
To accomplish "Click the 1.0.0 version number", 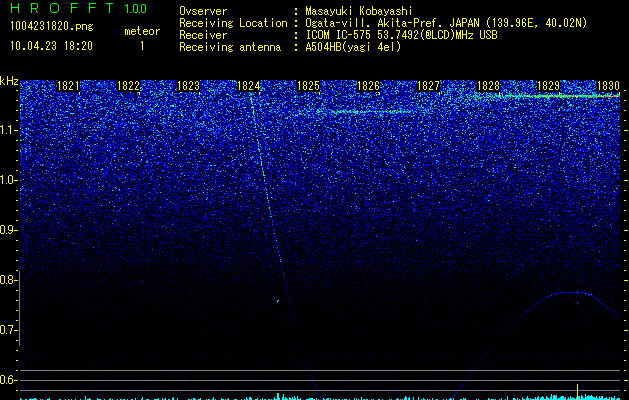I will [135, 9].
